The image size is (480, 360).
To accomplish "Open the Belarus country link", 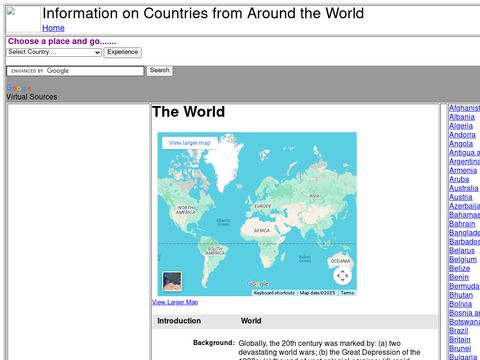I will tap(462, 251).
